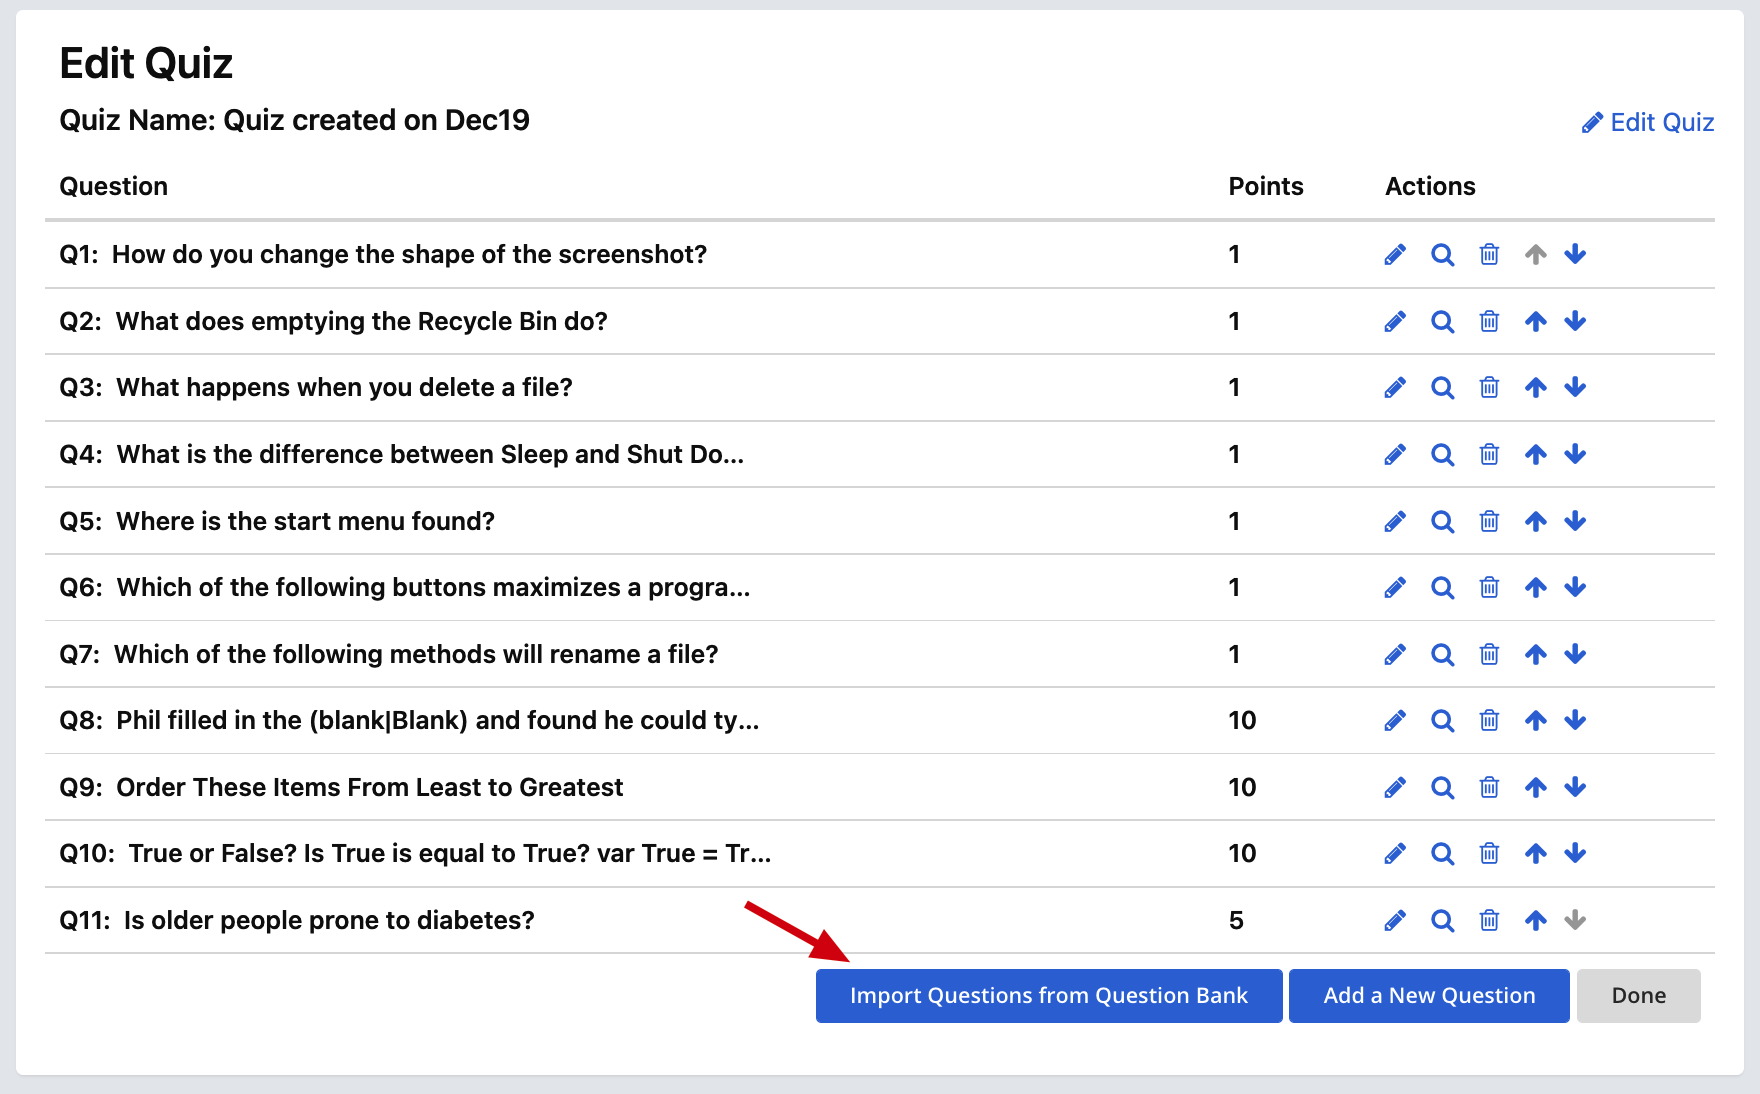Move Q1 down with arrow

click(x=1575, y=255)
